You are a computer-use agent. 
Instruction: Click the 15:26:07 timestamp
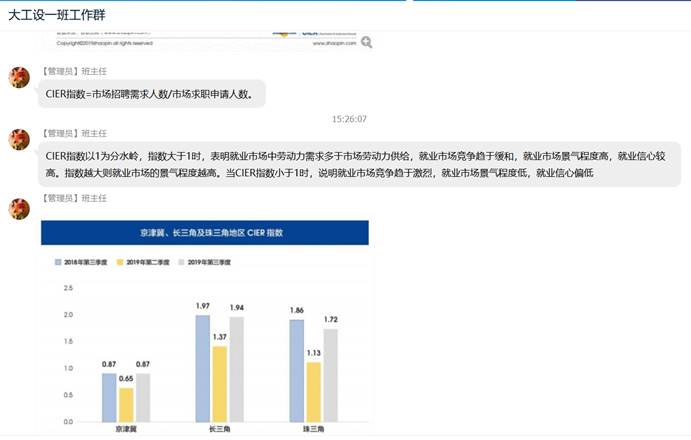tap(349, 119)
